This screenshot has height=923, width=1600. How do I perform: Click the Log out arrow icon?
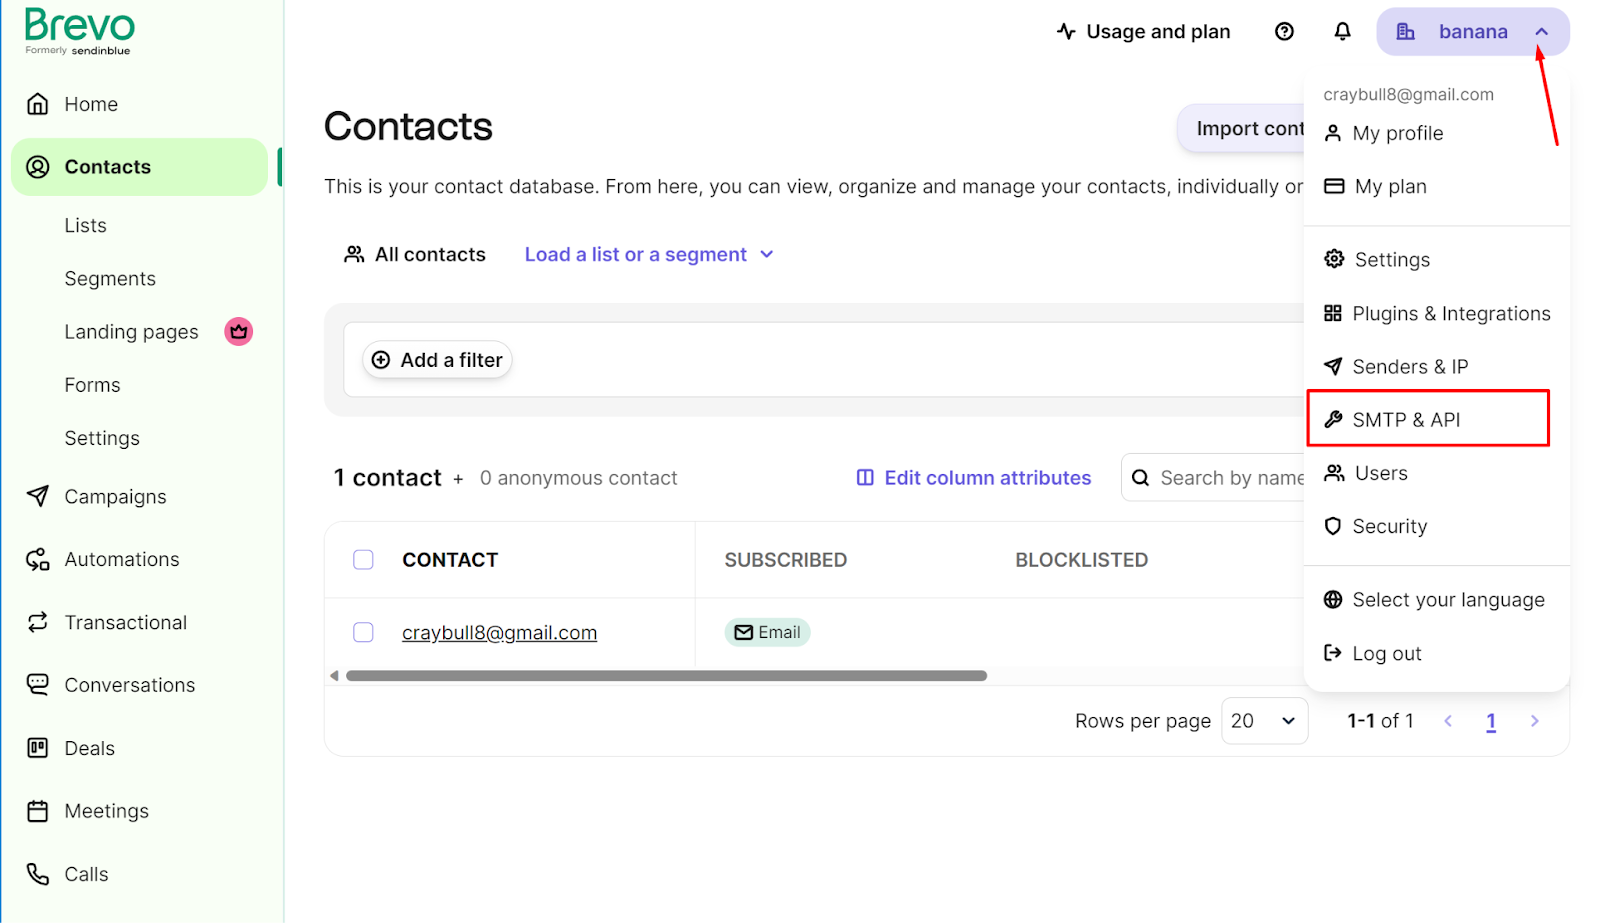pos(1332,653)
